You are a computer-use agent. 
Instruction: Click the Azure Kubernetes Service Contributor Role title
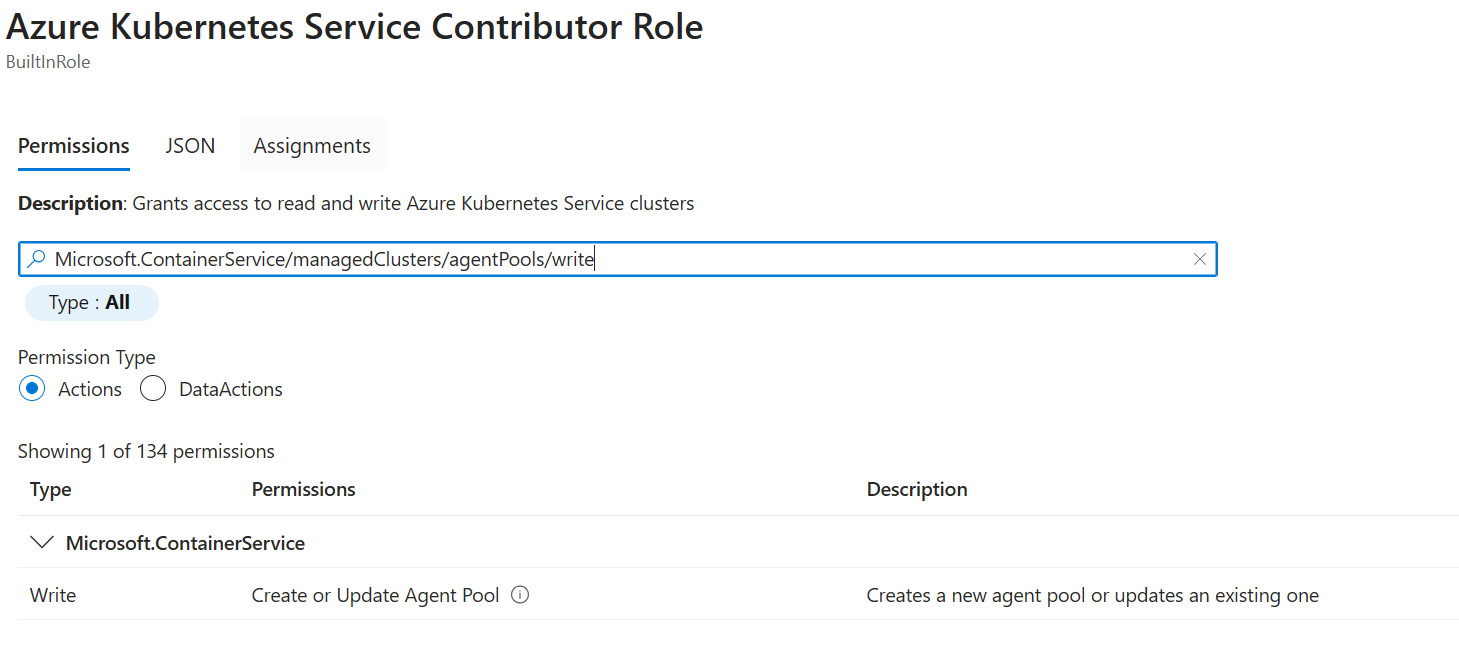355,27
